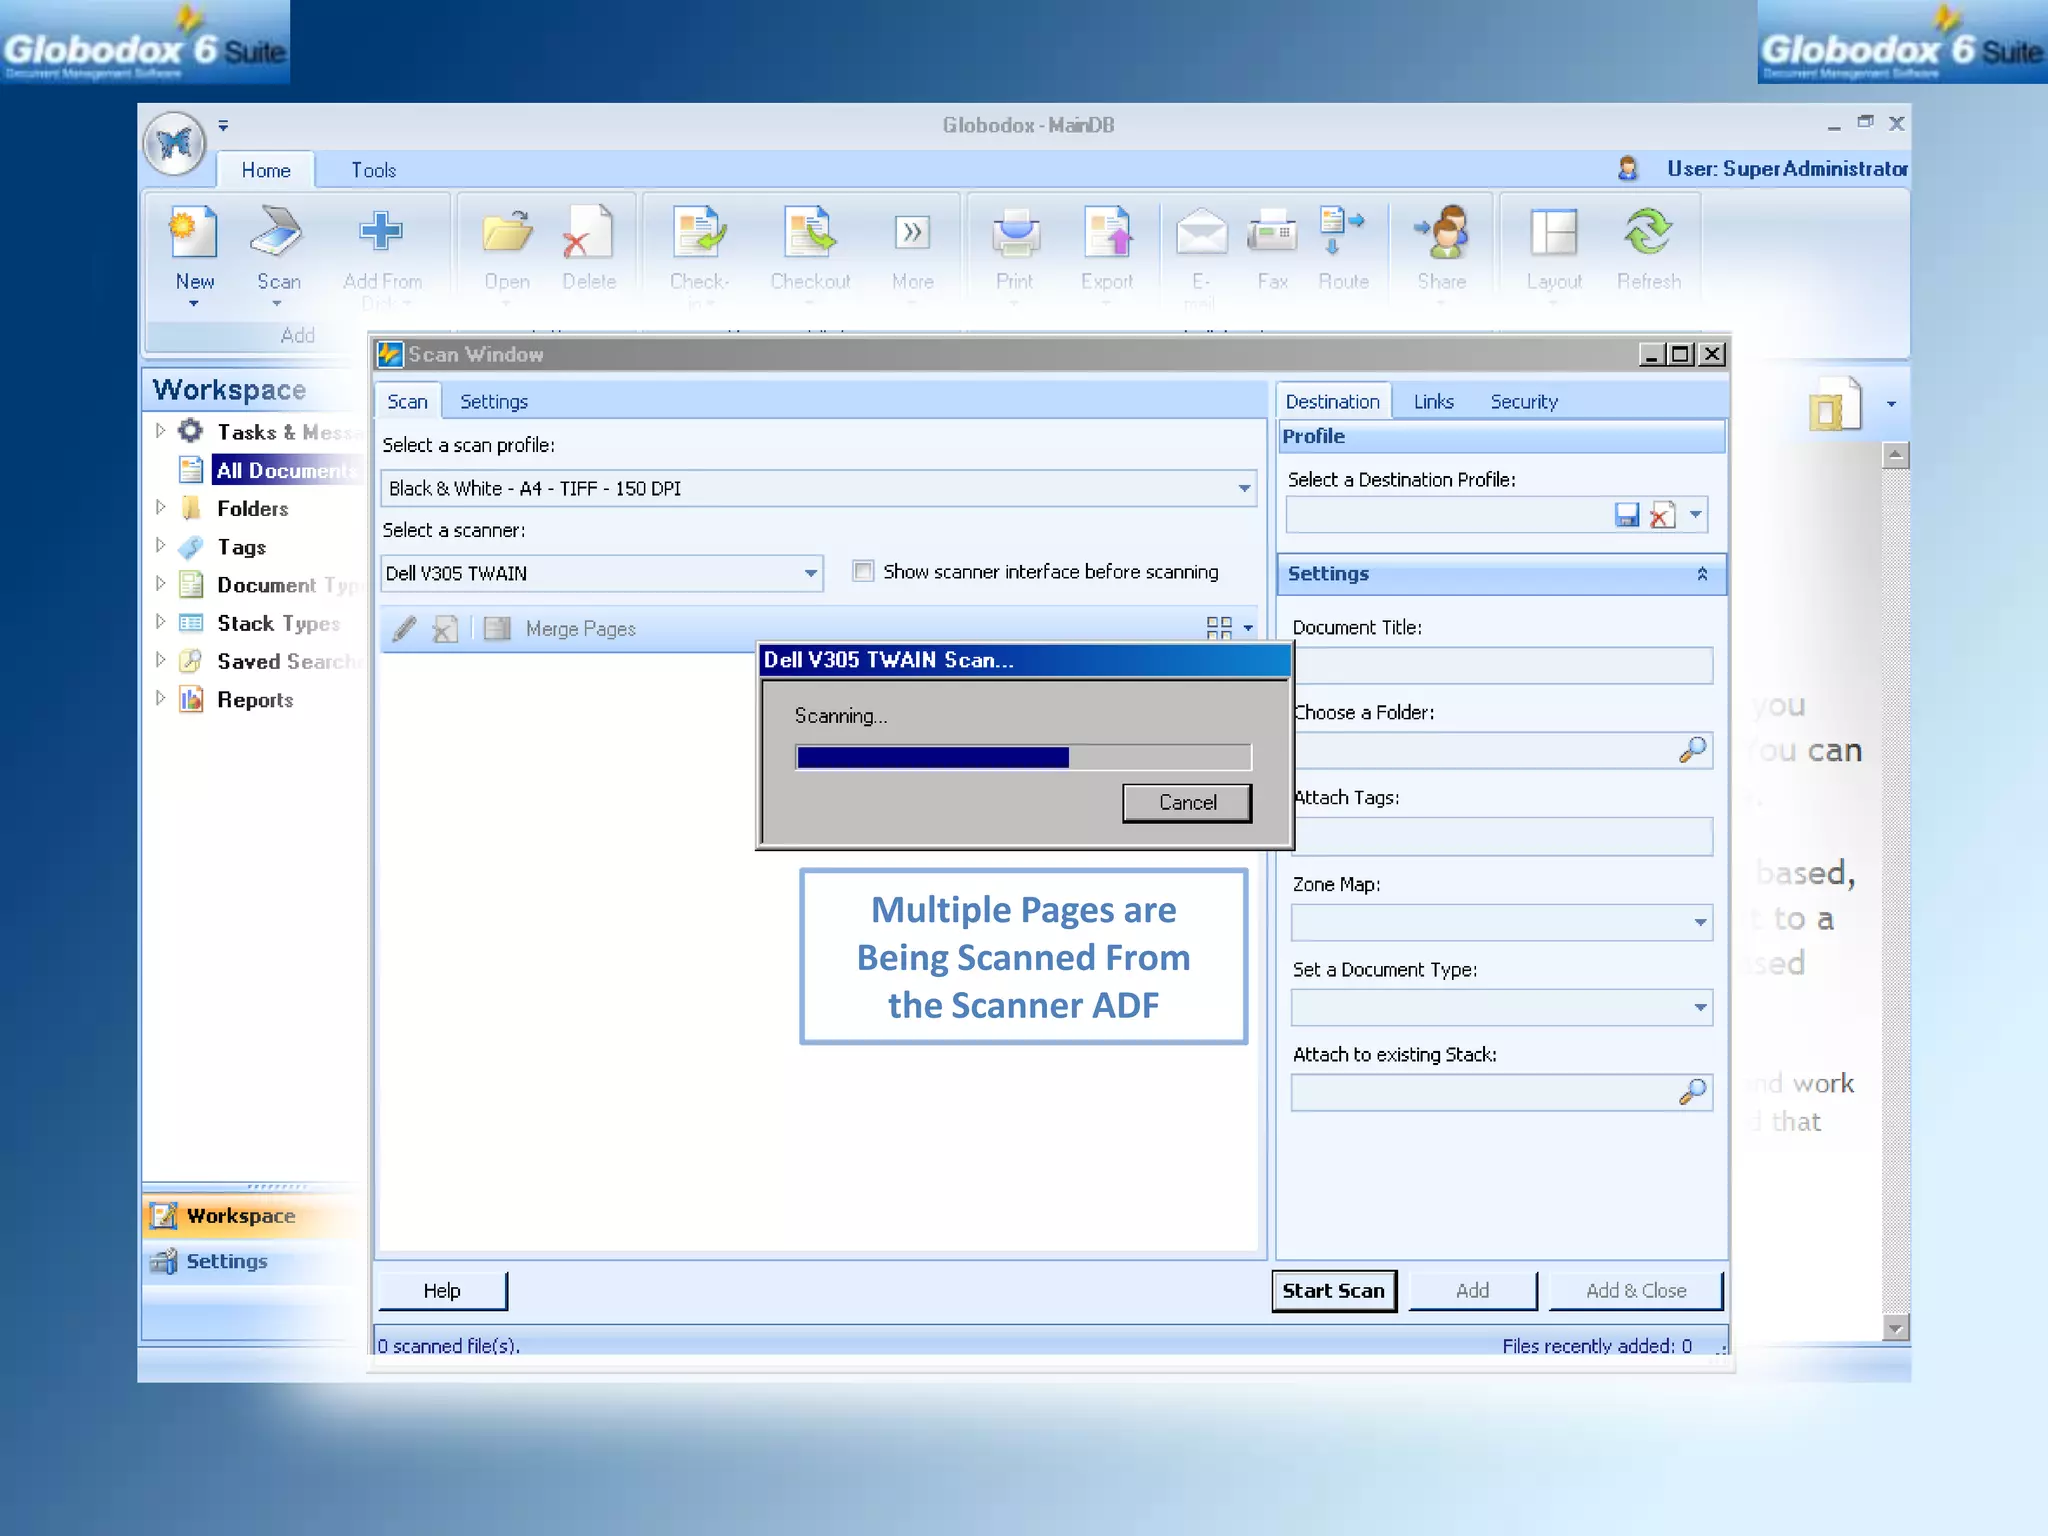
Task: Open the Security tab
Action: tap(1524, 401)
